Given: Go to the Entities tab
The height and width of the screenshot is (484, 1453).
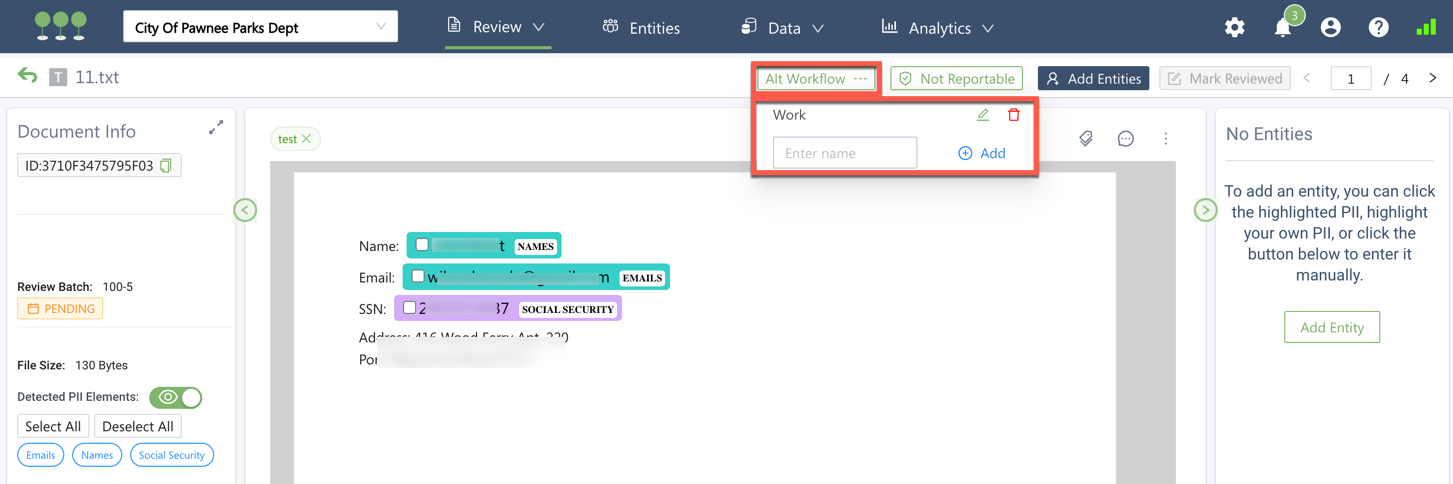Looking at the screenshot, I should point(641,28).
